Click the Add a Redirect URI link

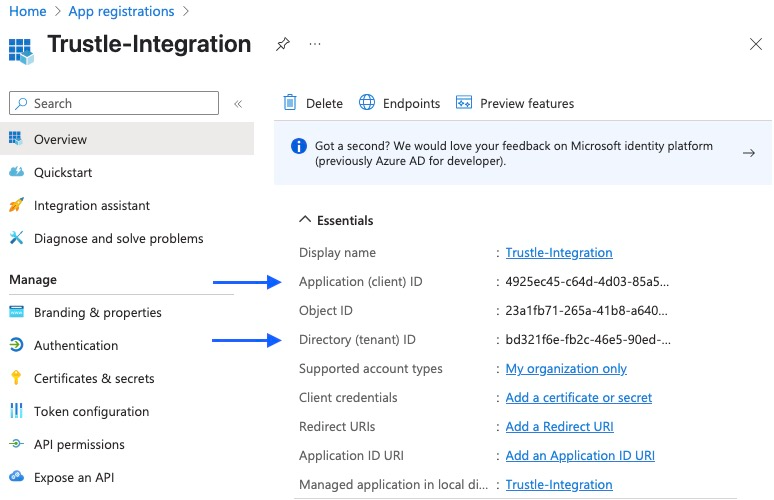tap(559, 426)
